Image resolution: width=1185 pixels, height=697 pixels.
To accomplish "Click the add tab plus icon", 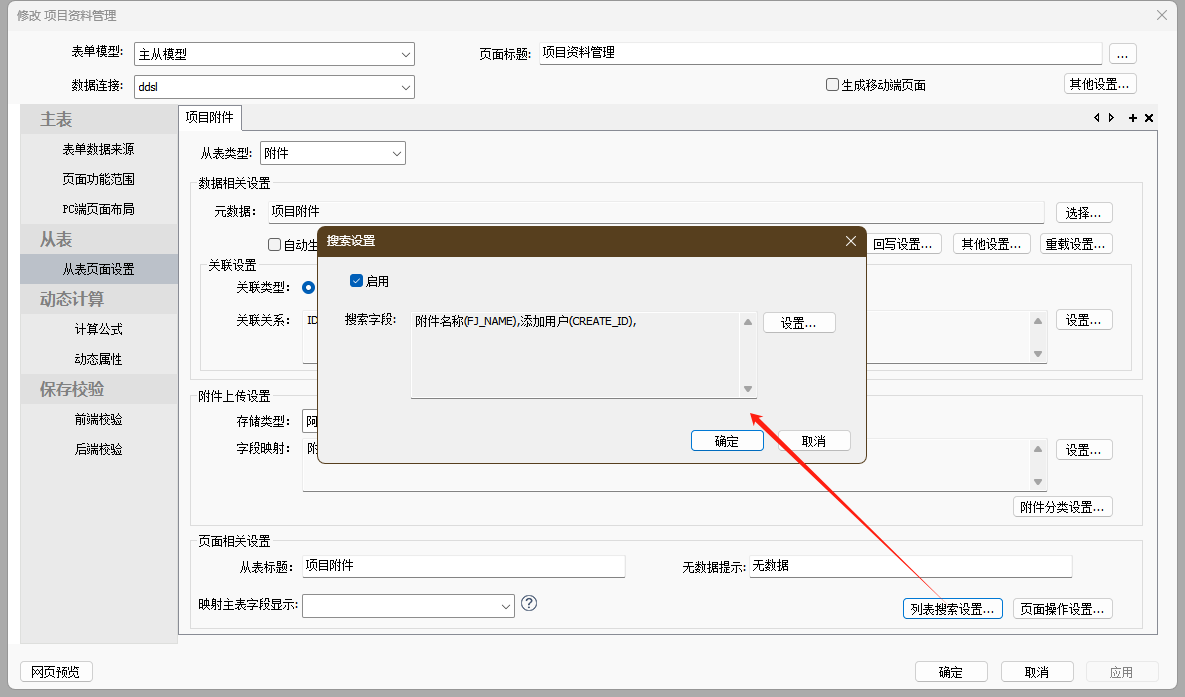I will (1133, 118).
